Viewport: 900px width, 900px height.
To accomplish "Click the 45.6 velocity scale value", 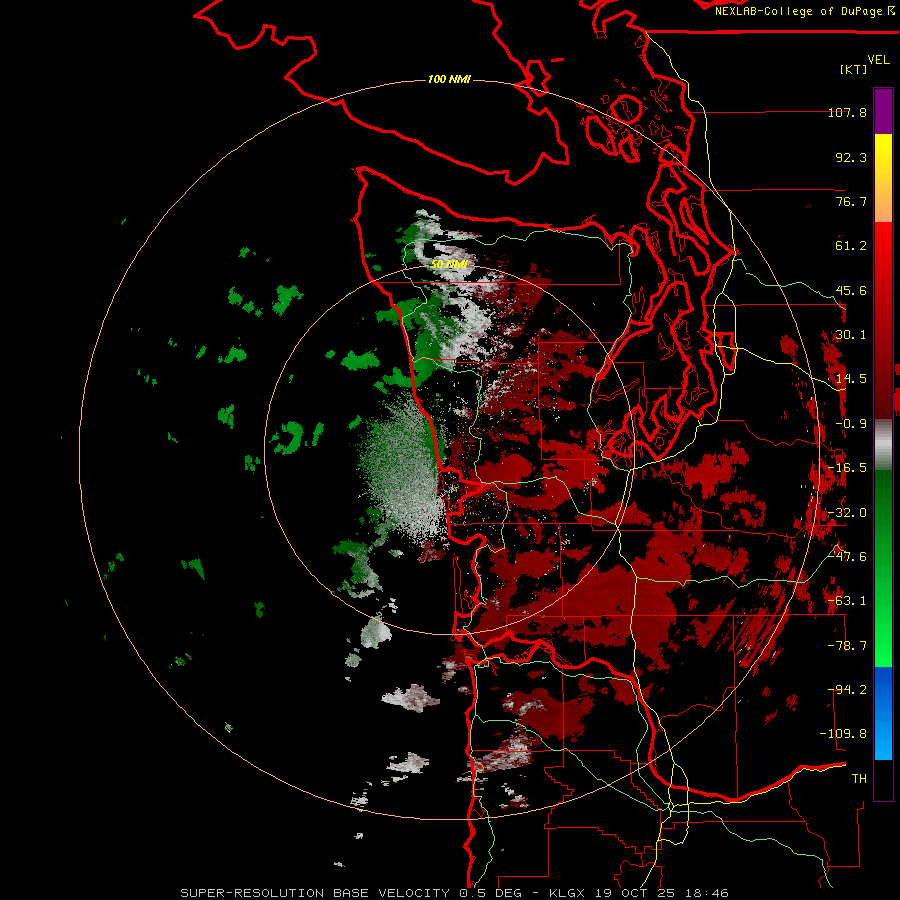I will click(851, 290).
